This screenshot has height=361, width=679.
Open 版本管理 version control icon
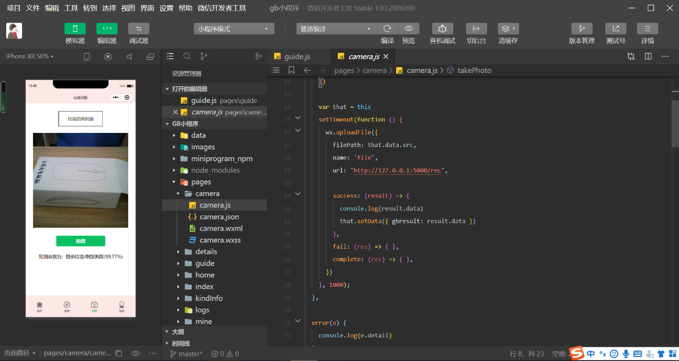point(582,29)
